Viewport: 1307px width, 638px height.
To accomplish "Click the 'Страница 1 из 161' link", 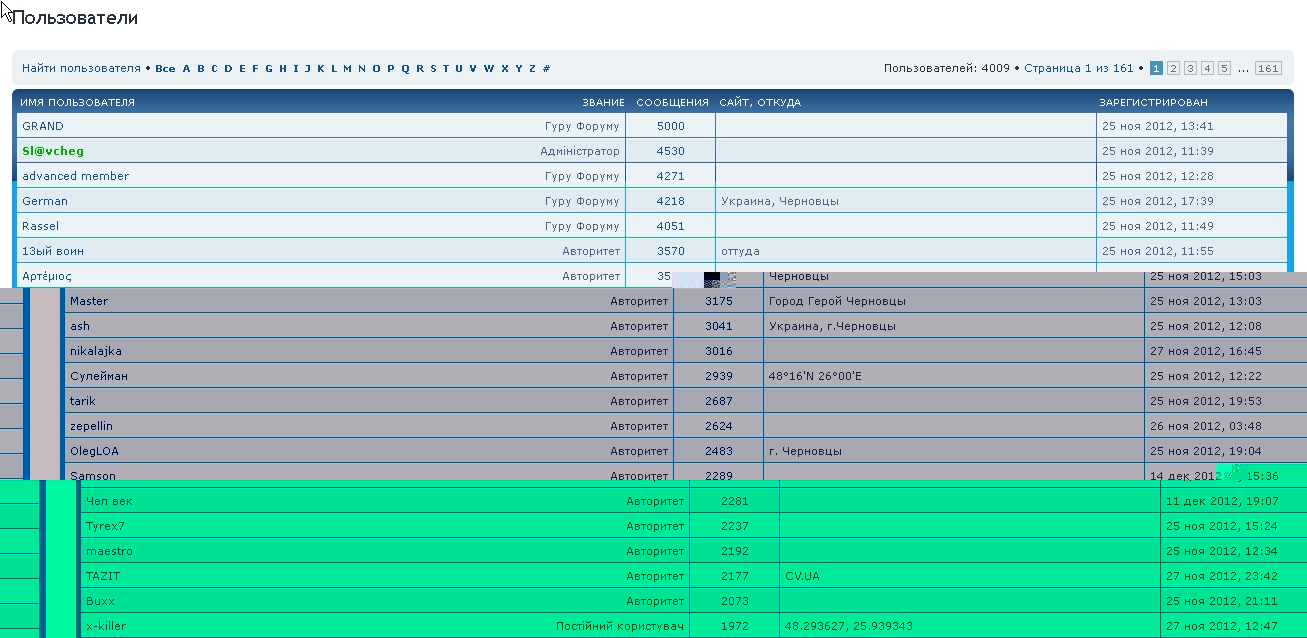I will pyautogui.click(x=1078, y=69).
